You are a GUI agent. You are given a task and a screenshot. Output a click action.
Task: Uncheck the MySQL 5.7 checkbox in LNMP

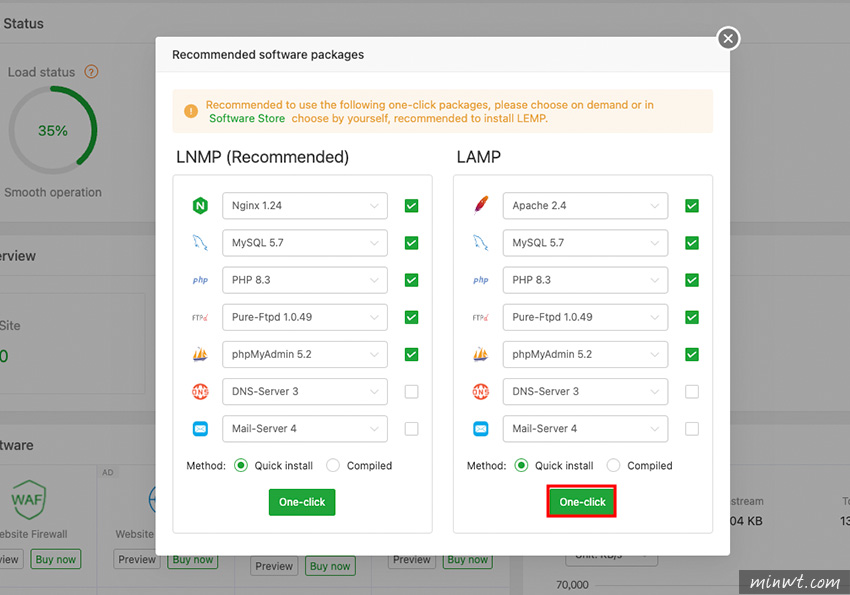coord(411,243)
